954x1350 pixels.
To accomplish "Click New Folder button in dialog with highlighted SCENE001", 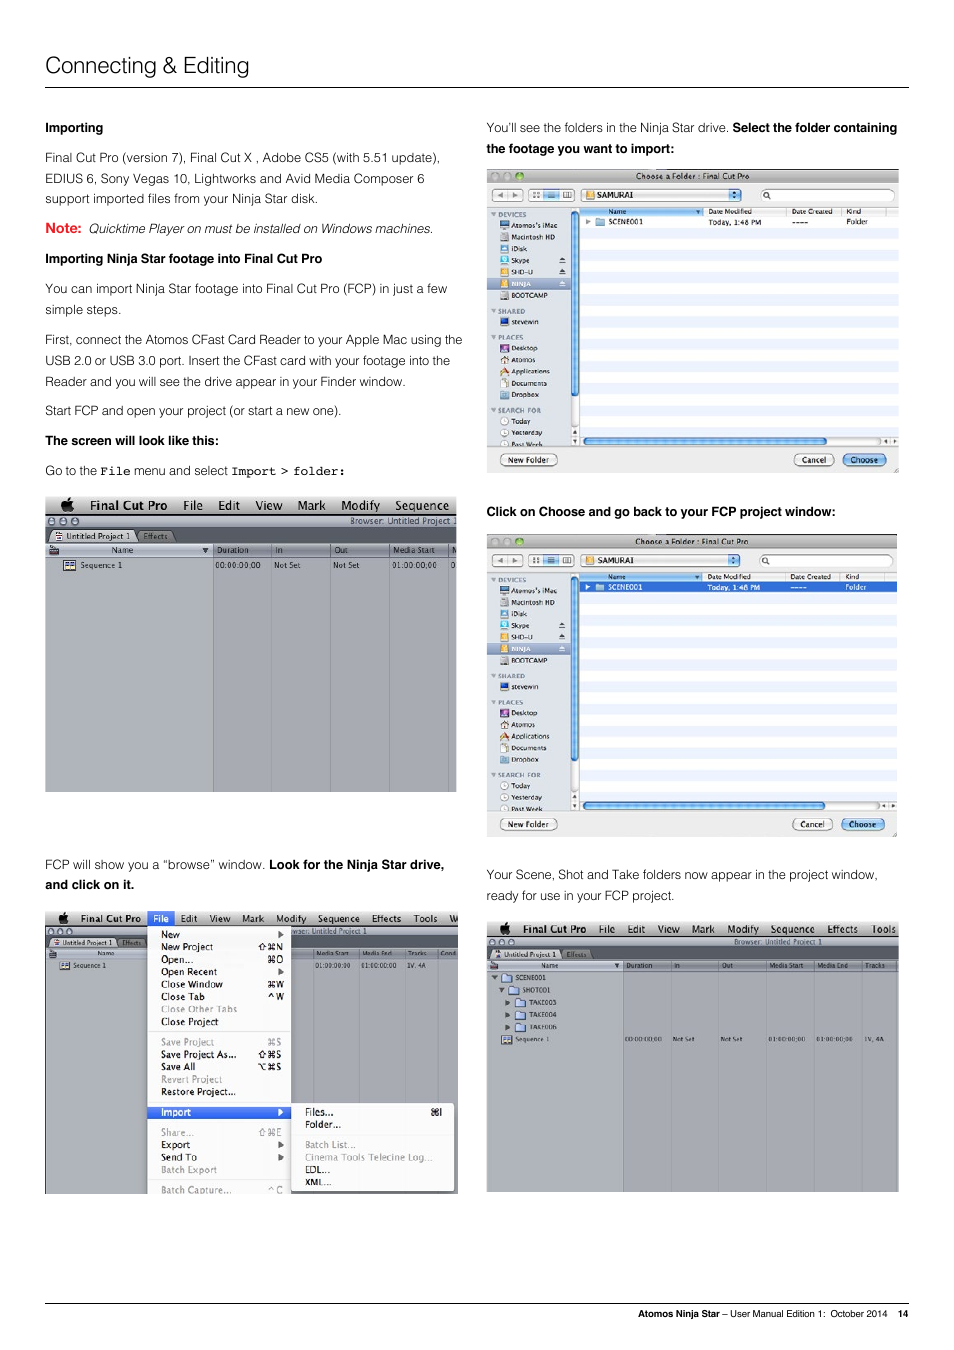I will click(528, 825).
